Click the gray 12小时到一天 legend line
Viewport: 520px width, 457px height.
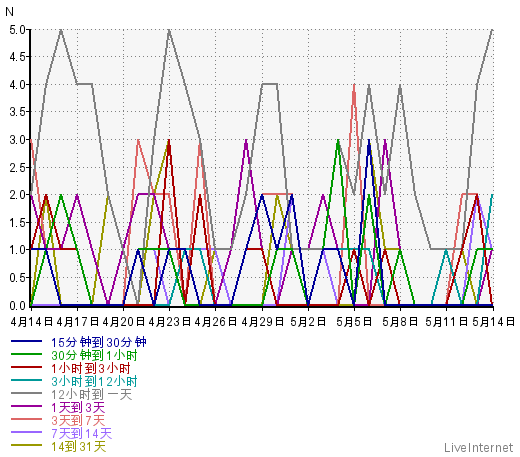coord(26,393)
